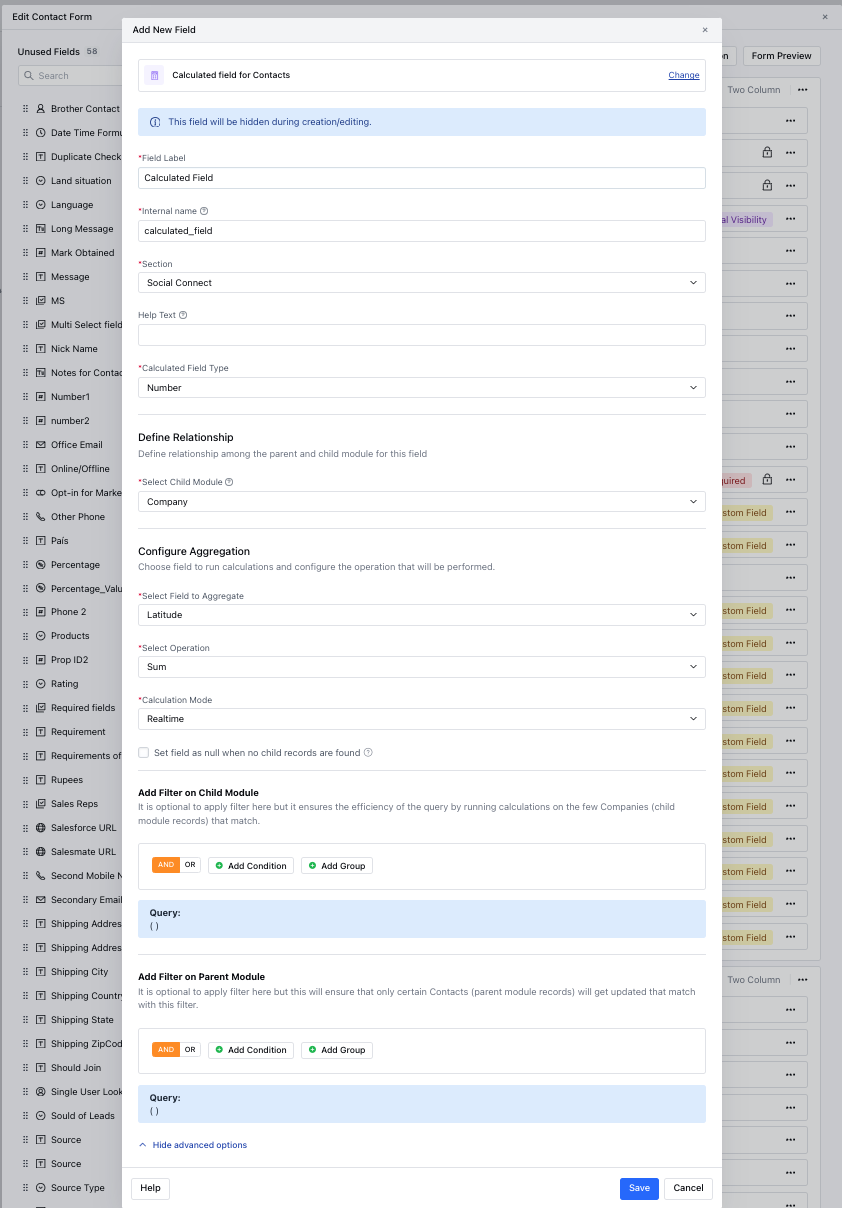
Task: Select the Should Join unused field row
Action: click(x=70, y=1068)
